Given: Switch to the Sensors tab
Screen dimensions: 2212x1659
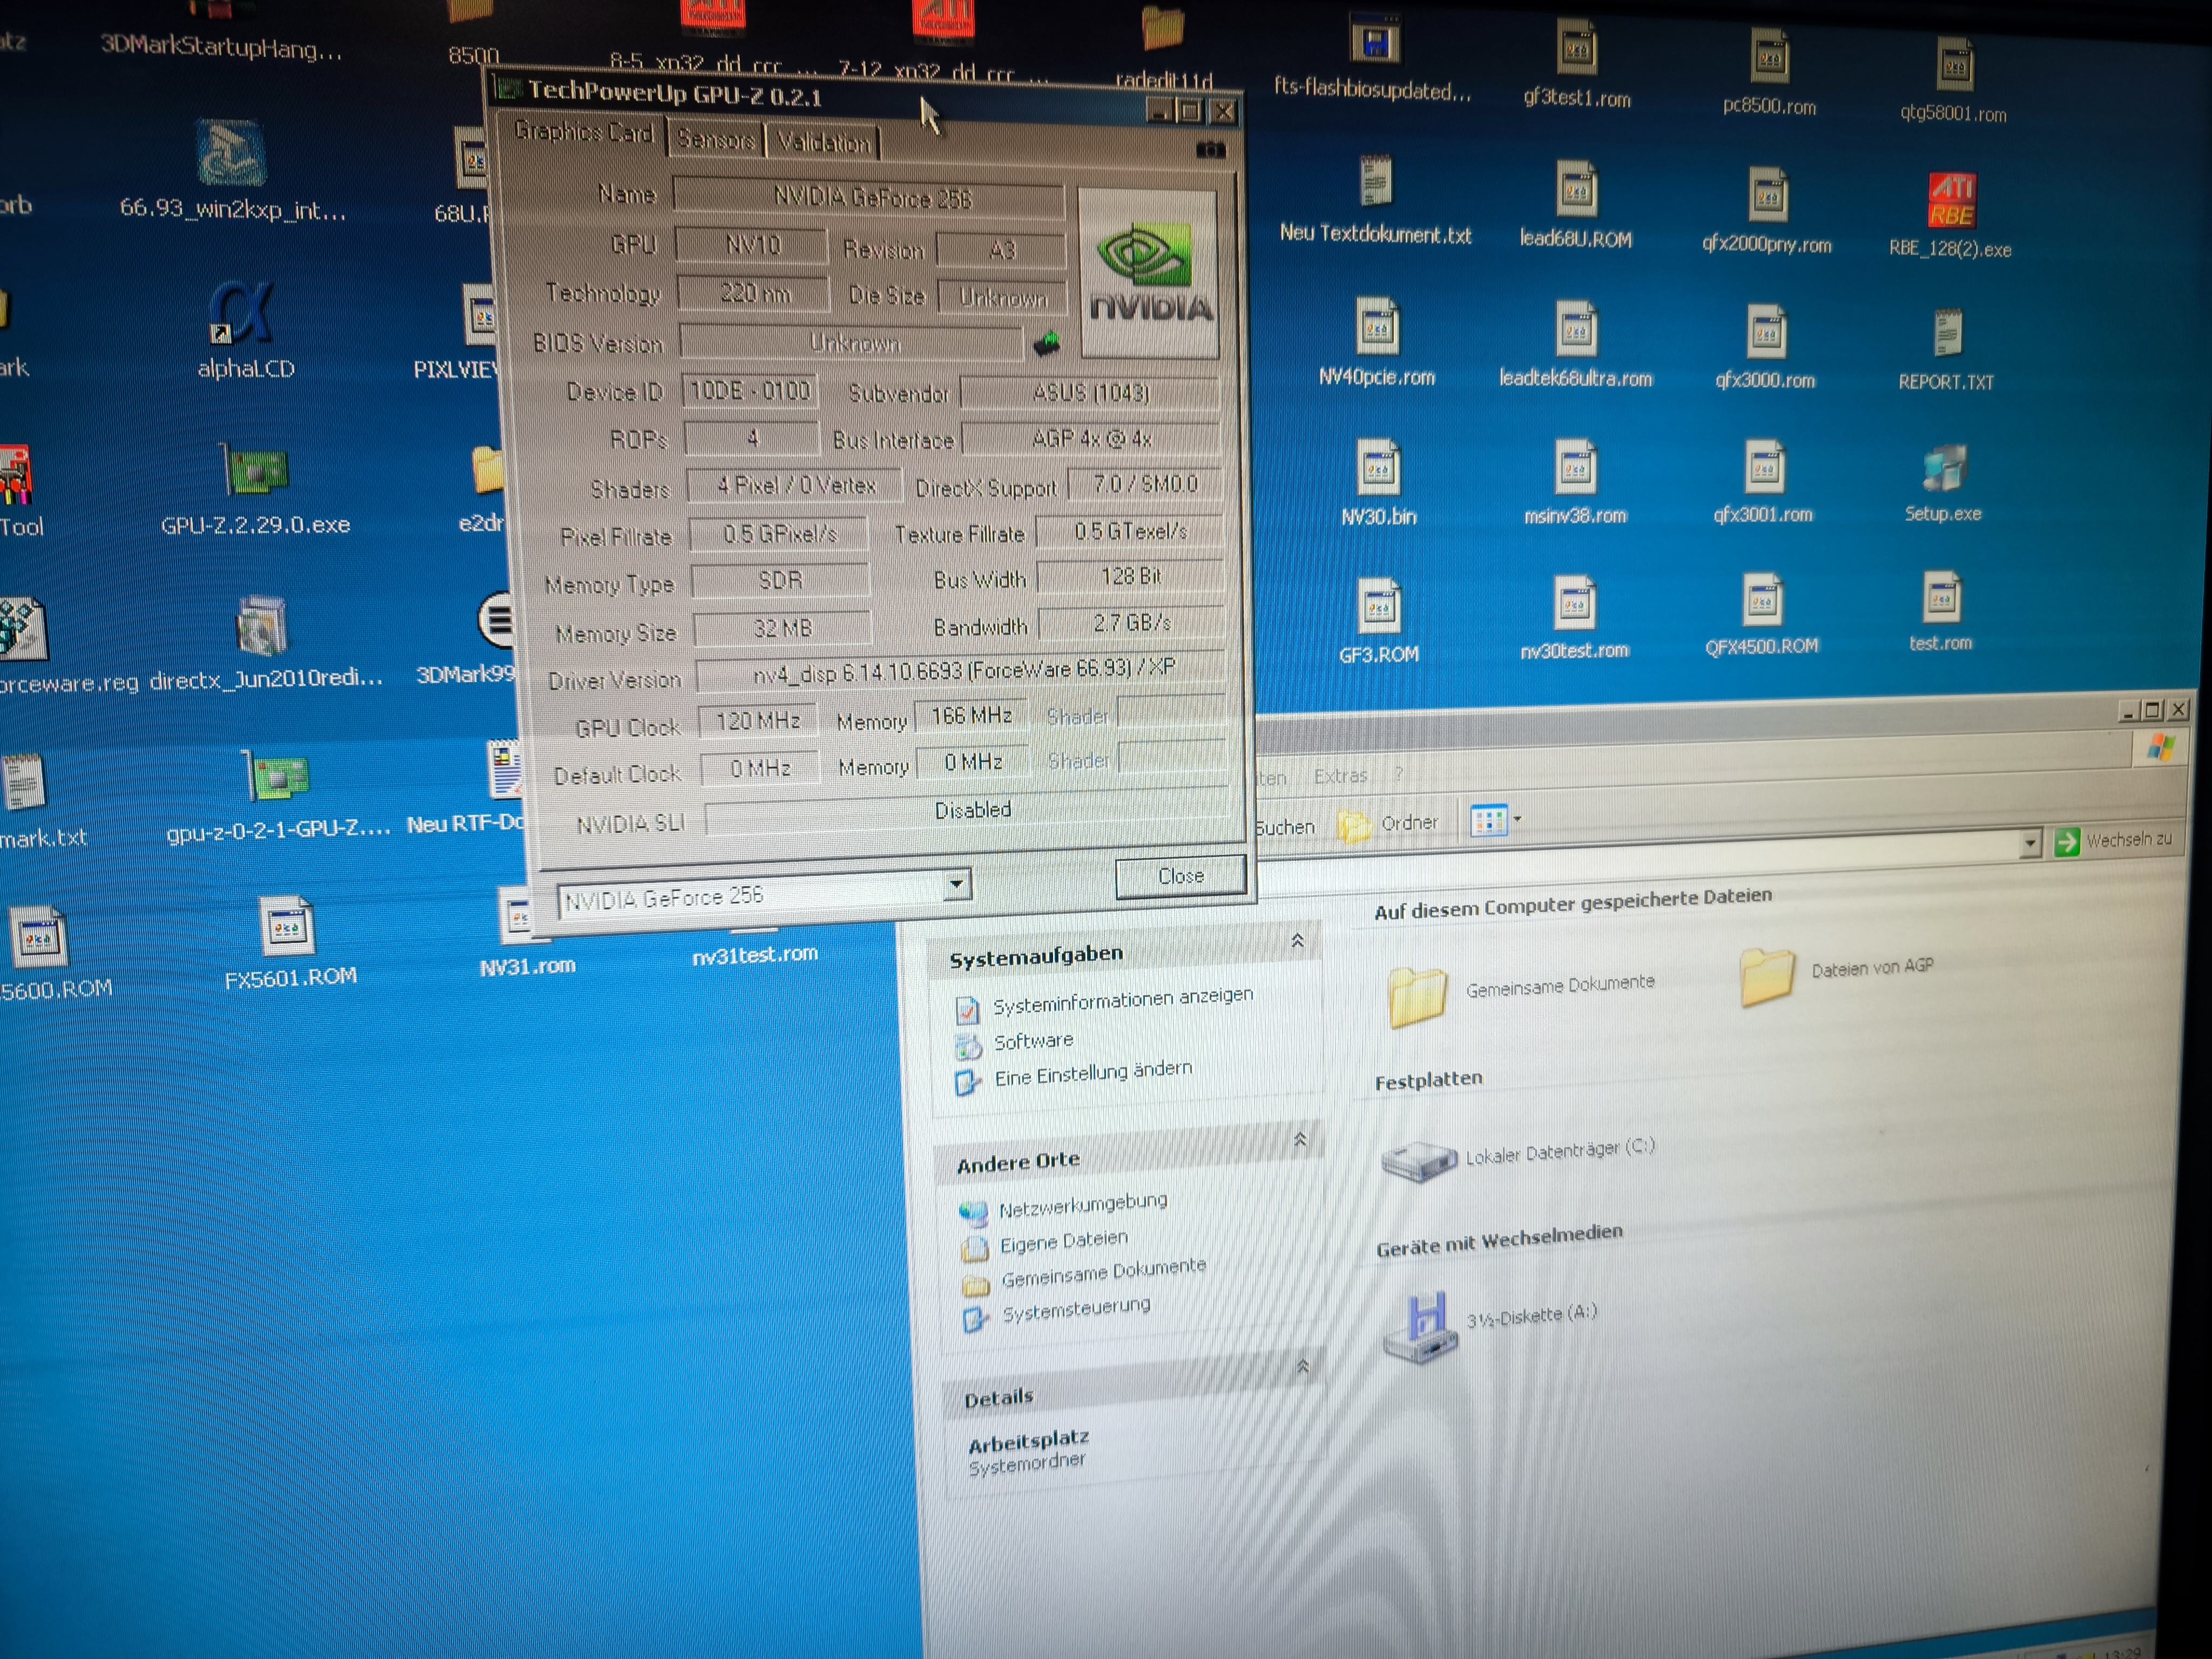Looking at the screenshot, I should click(x=716, y=140).
